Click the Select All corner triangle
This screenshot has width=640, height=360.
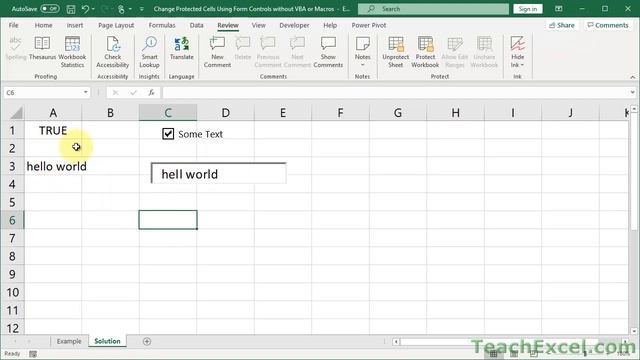pos(16,113)
